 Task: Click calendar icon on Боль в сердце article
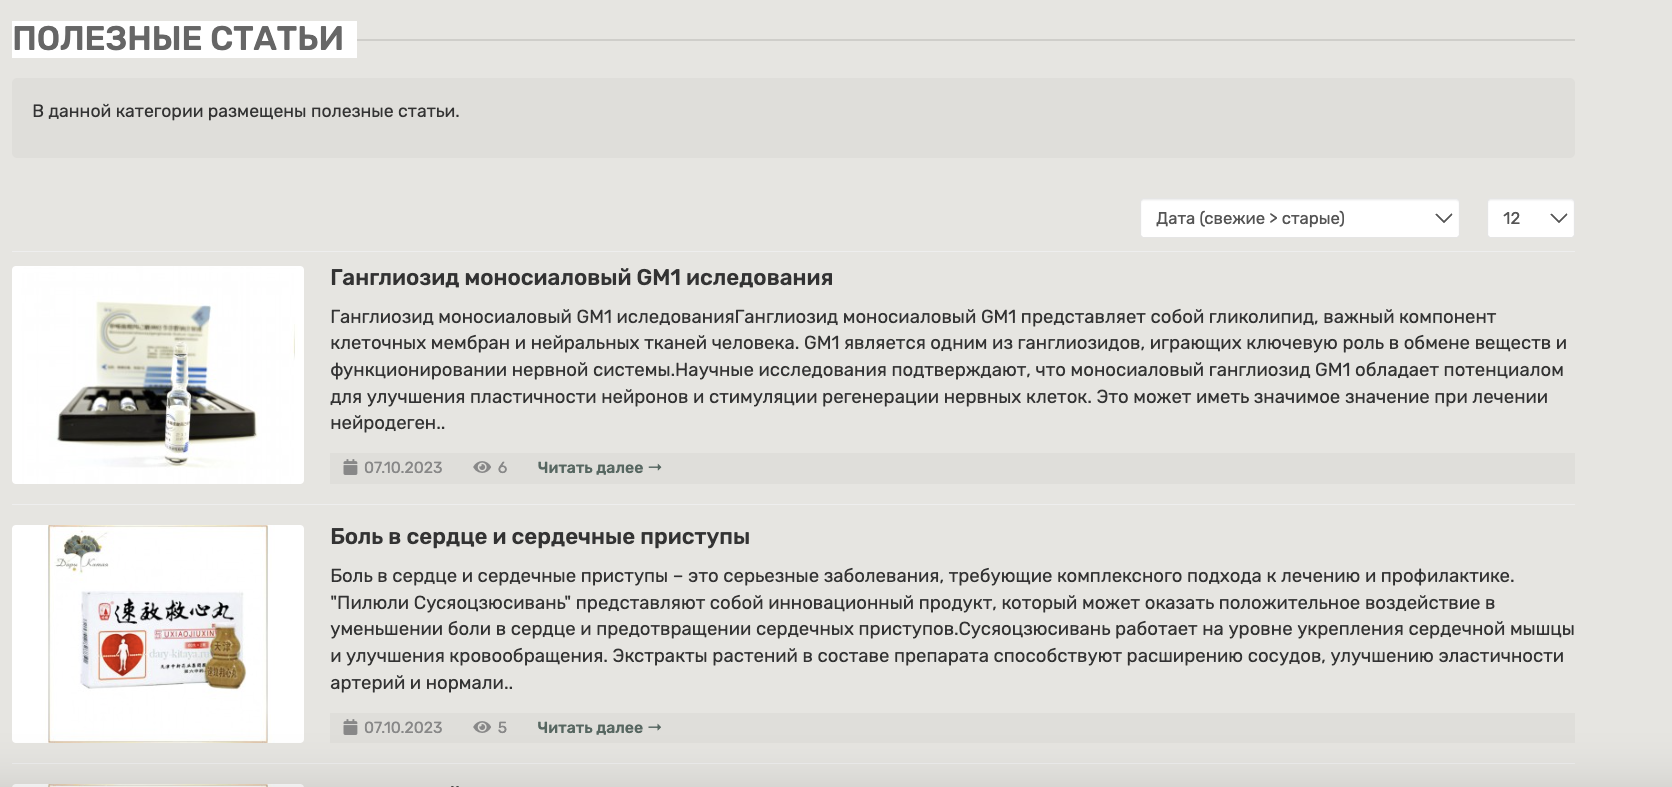(350, 727)
